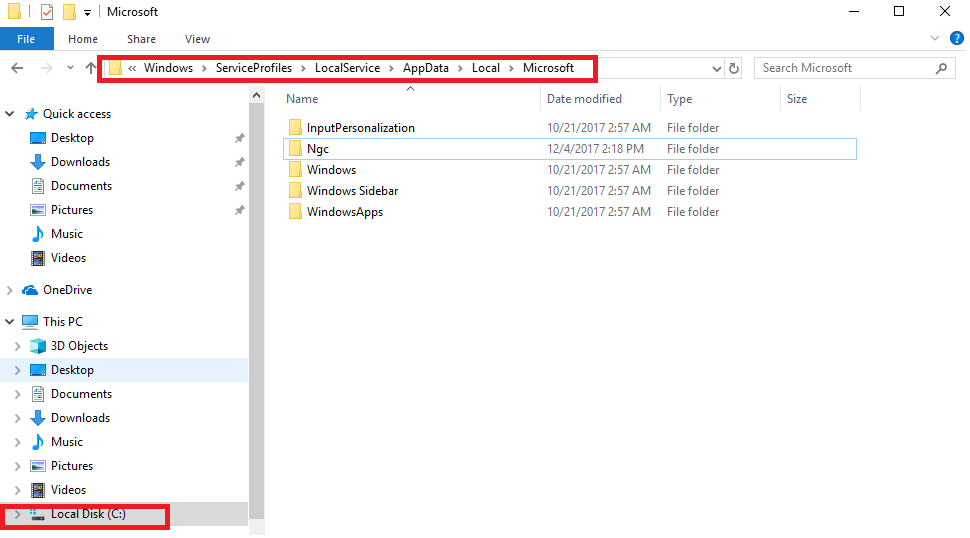Expand 3D Objects under This PC

pyautogui.click(x=18, y=346)
